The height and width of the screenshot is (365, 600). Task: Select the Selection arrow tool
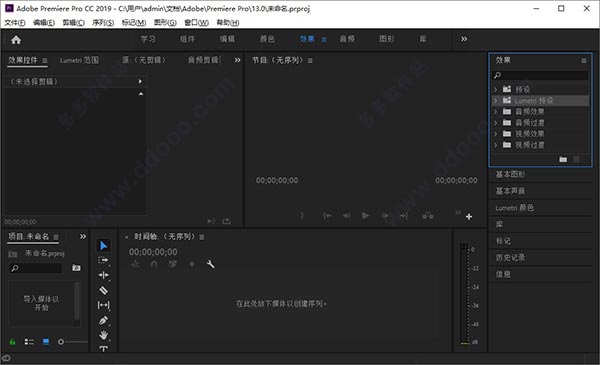click(104, 245)
